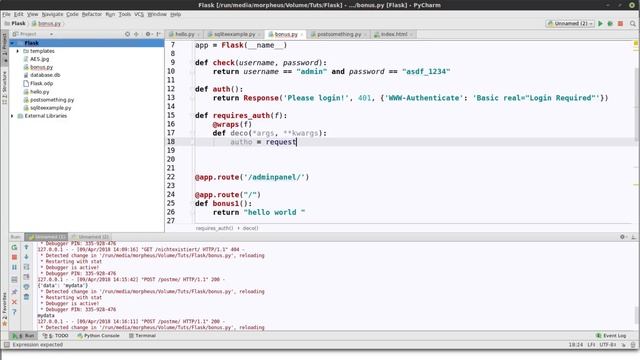Screen dimensions: 640x360
Task: Click the LF line separator in status bar
Action: point(591,345)
